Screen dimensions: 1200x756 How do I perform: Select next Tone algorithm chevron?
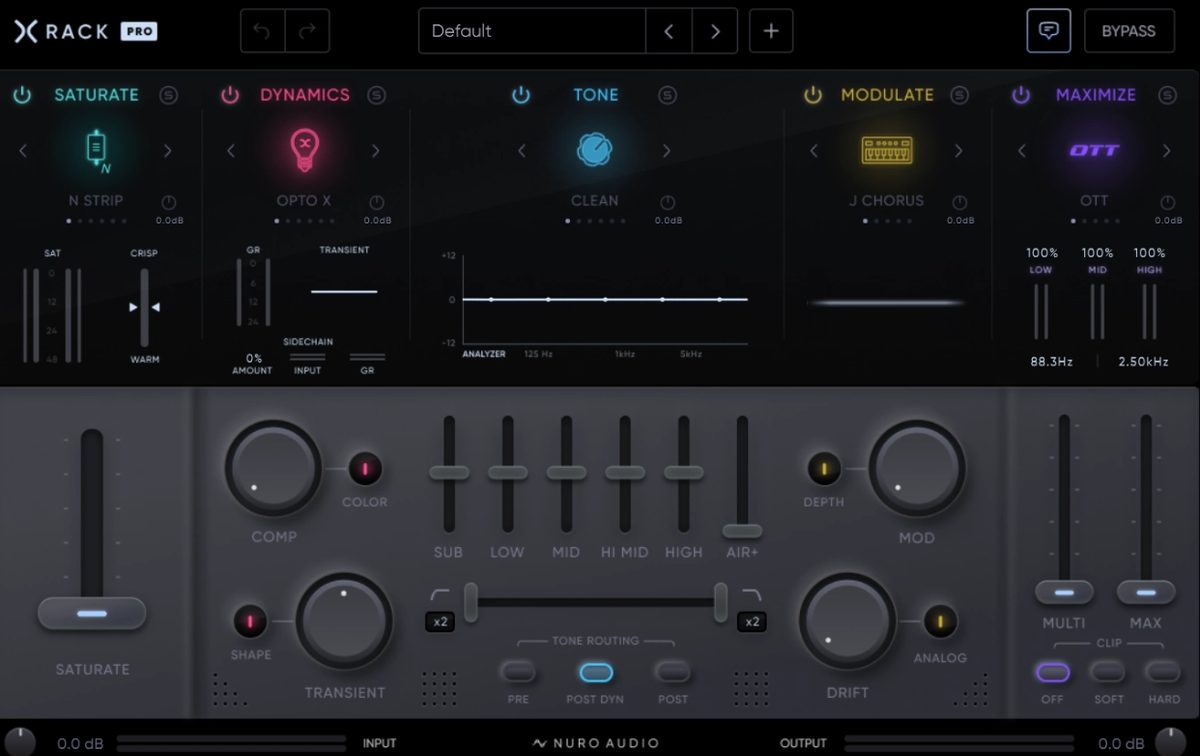click(x=666, y=151)
